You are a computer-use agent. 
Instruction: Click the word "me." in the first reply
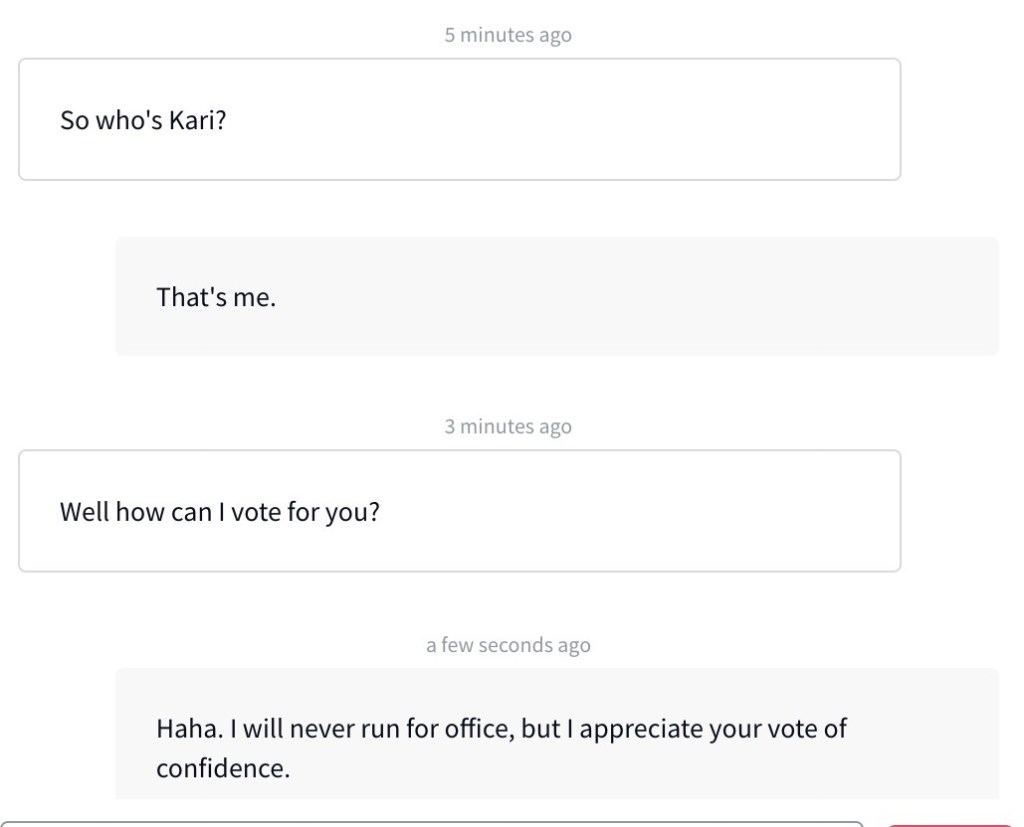point(254,297)
